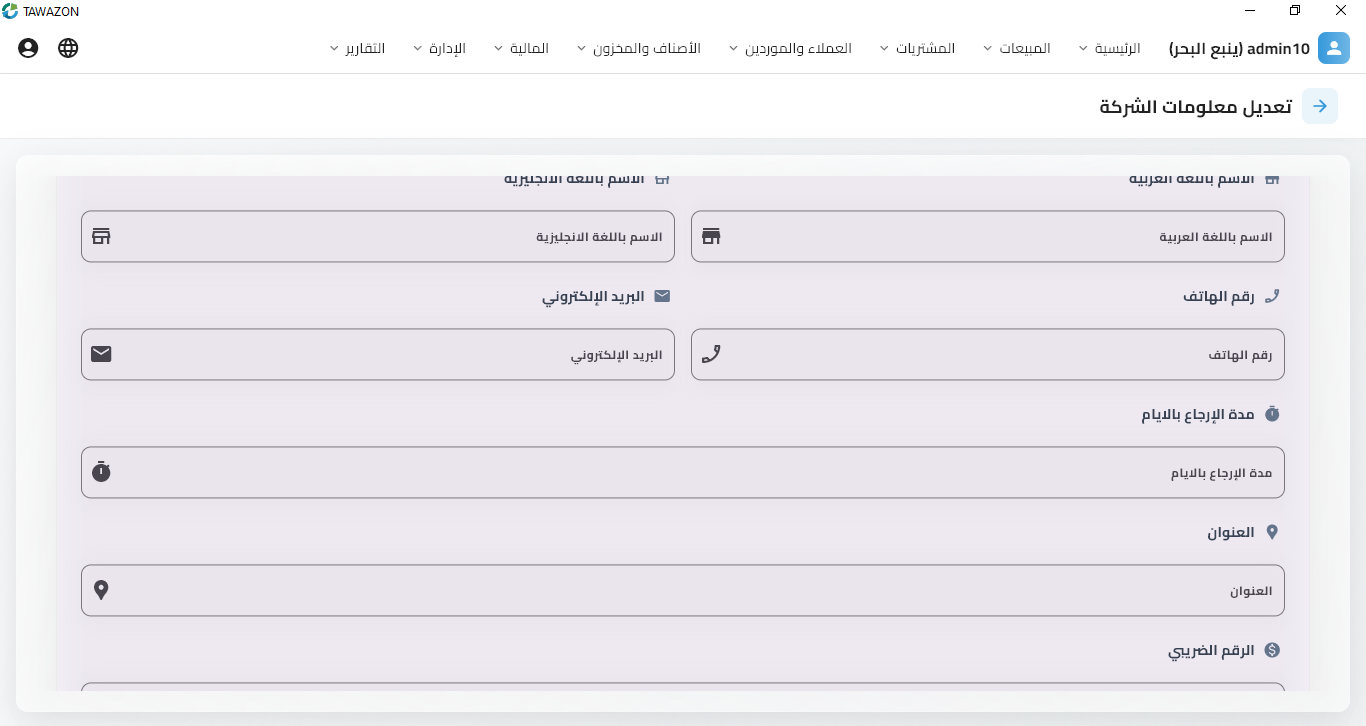This screenshot has width=1366, height=726.
Task: Click the user account icon at top left
Action: pos(28,48)
